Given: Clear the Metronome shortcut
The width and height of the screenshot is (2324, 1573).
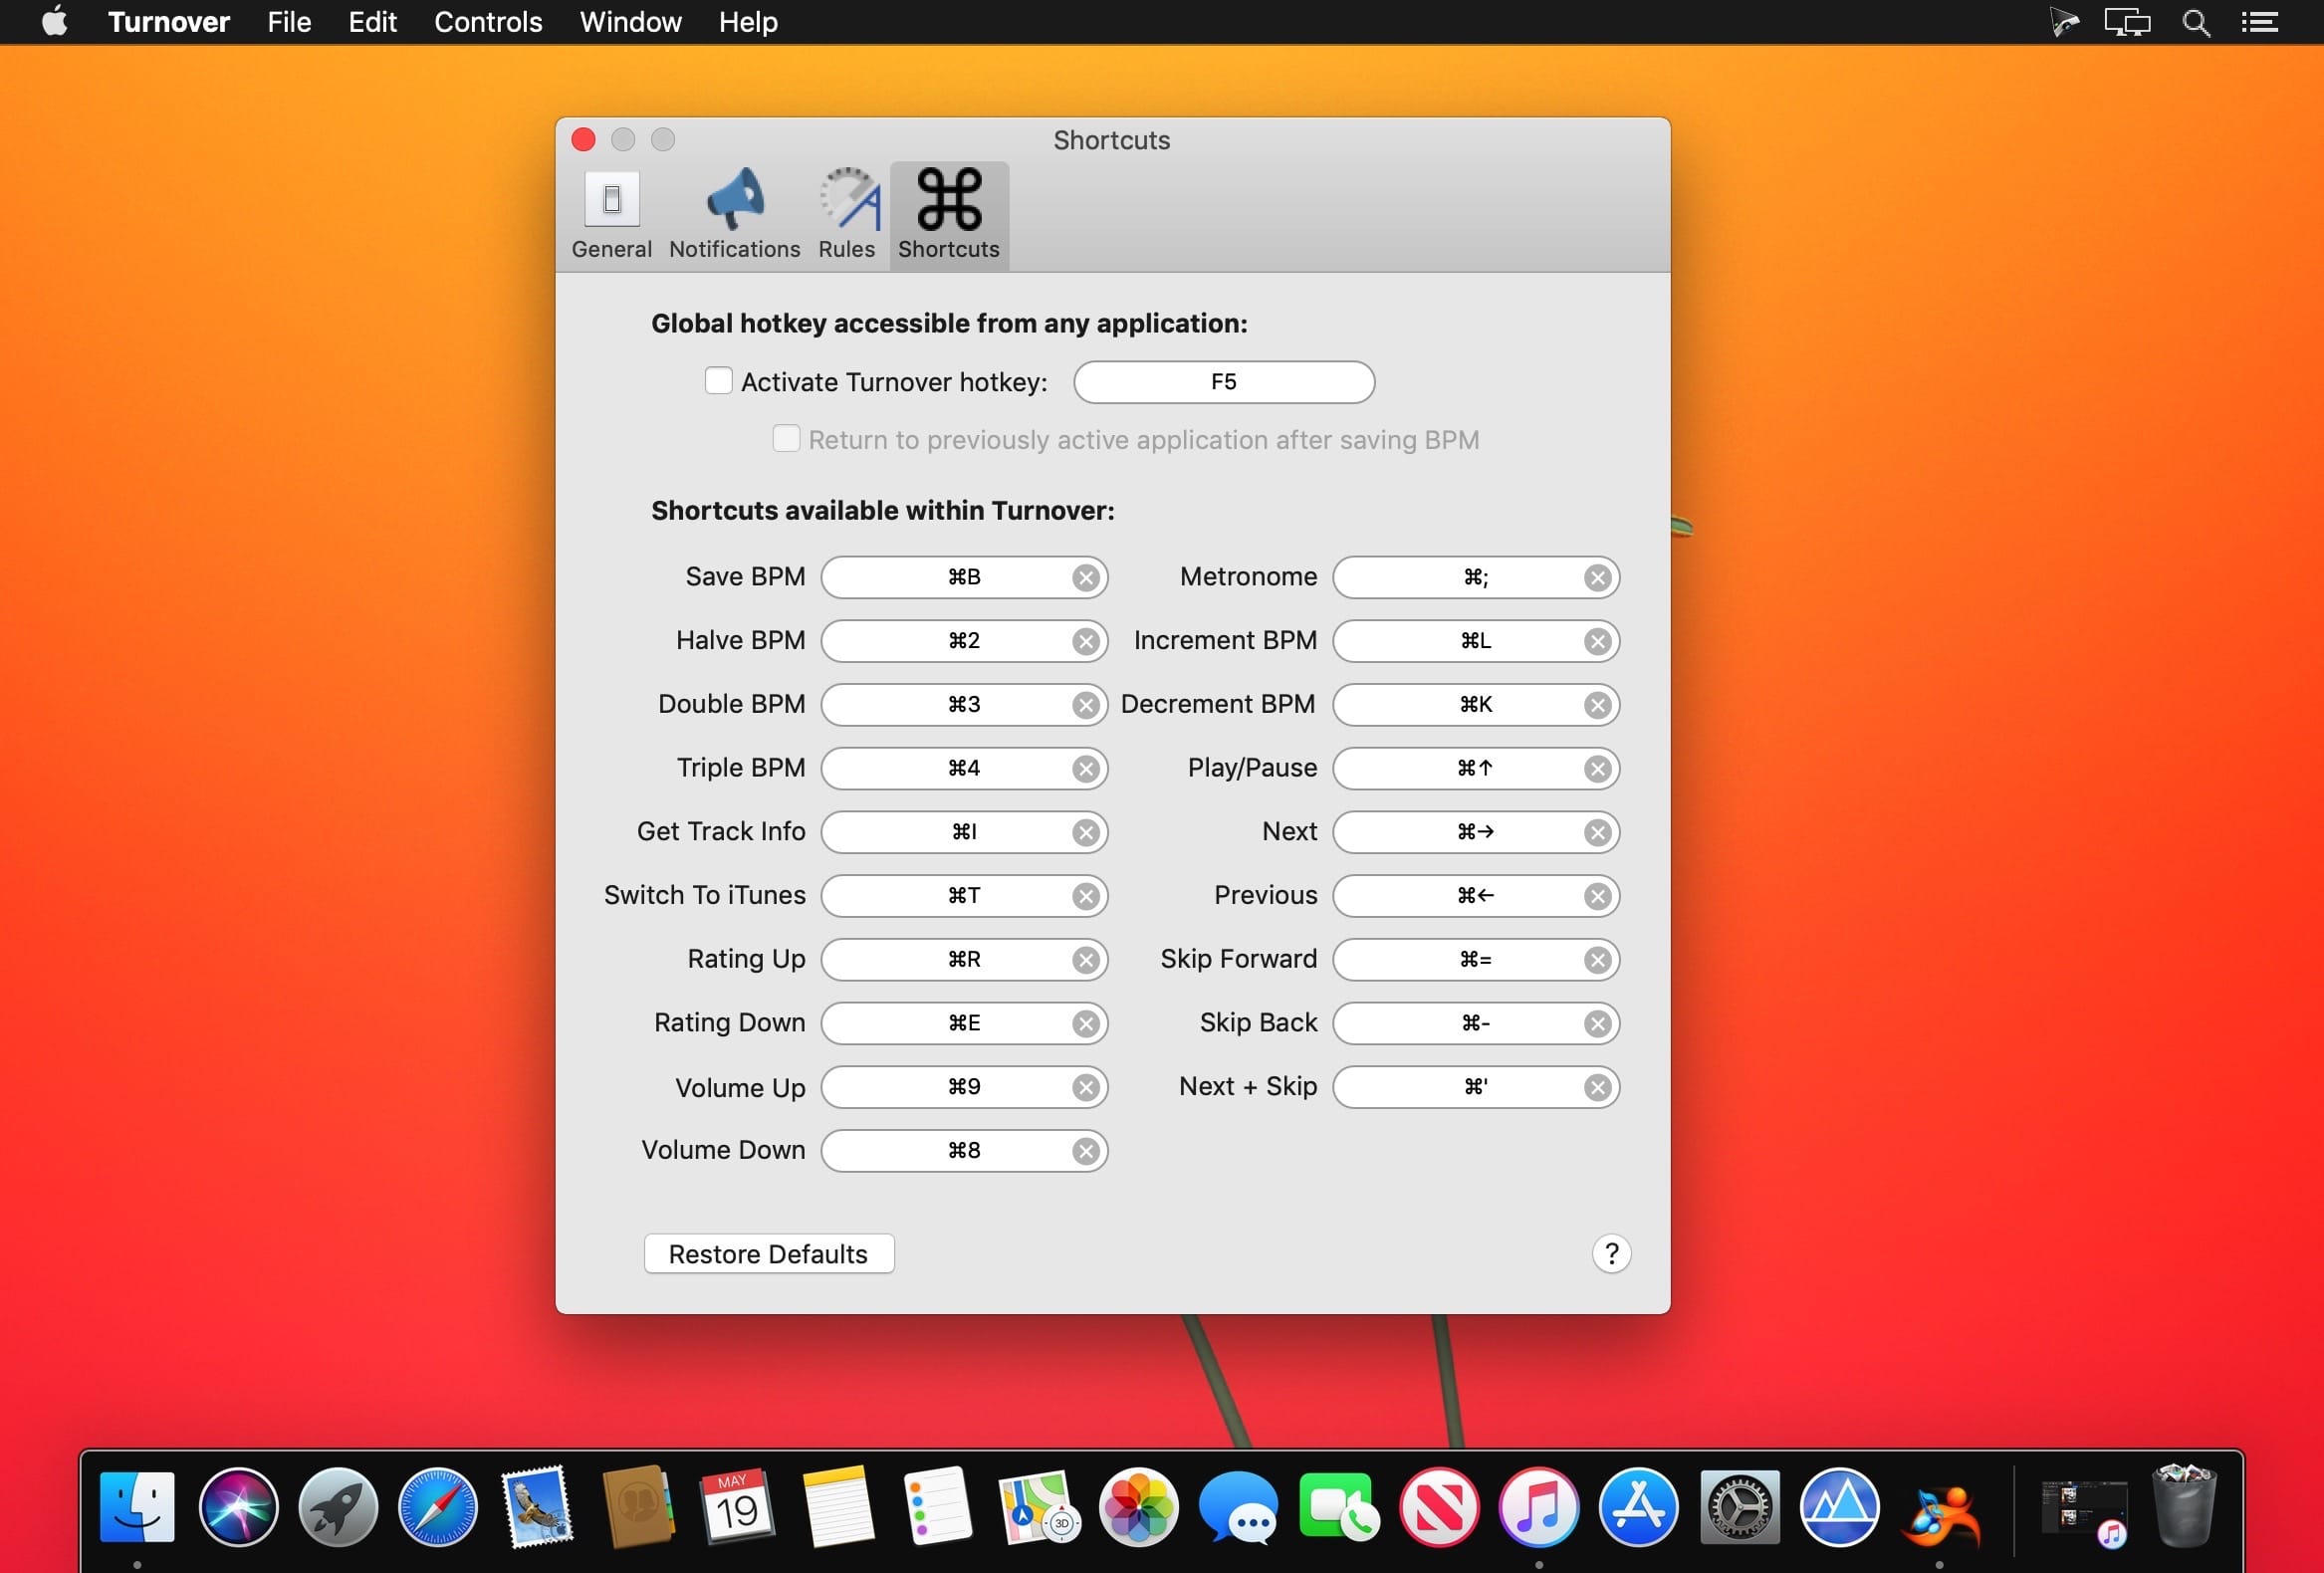Looking at the screenshot, I should 1597,577.
